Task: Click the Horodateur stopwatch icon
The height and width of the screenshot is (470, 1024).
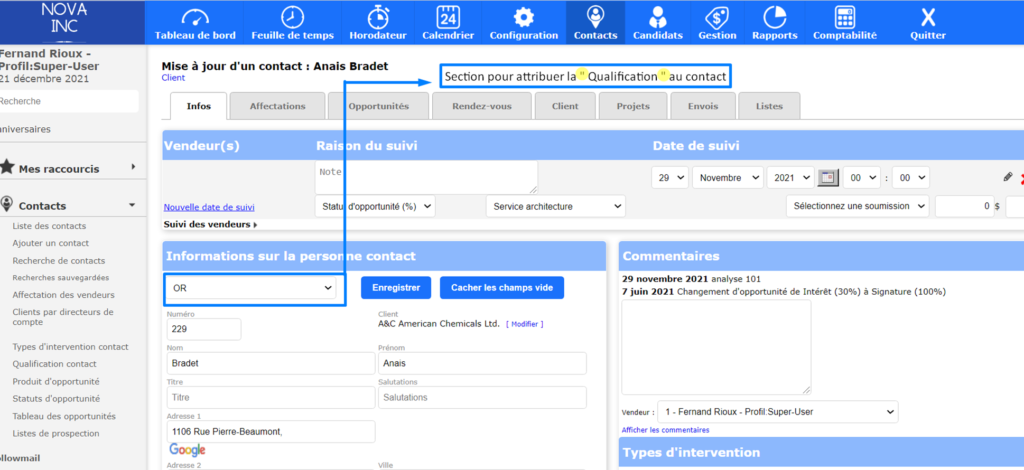Action: click(x=379, y=18)
